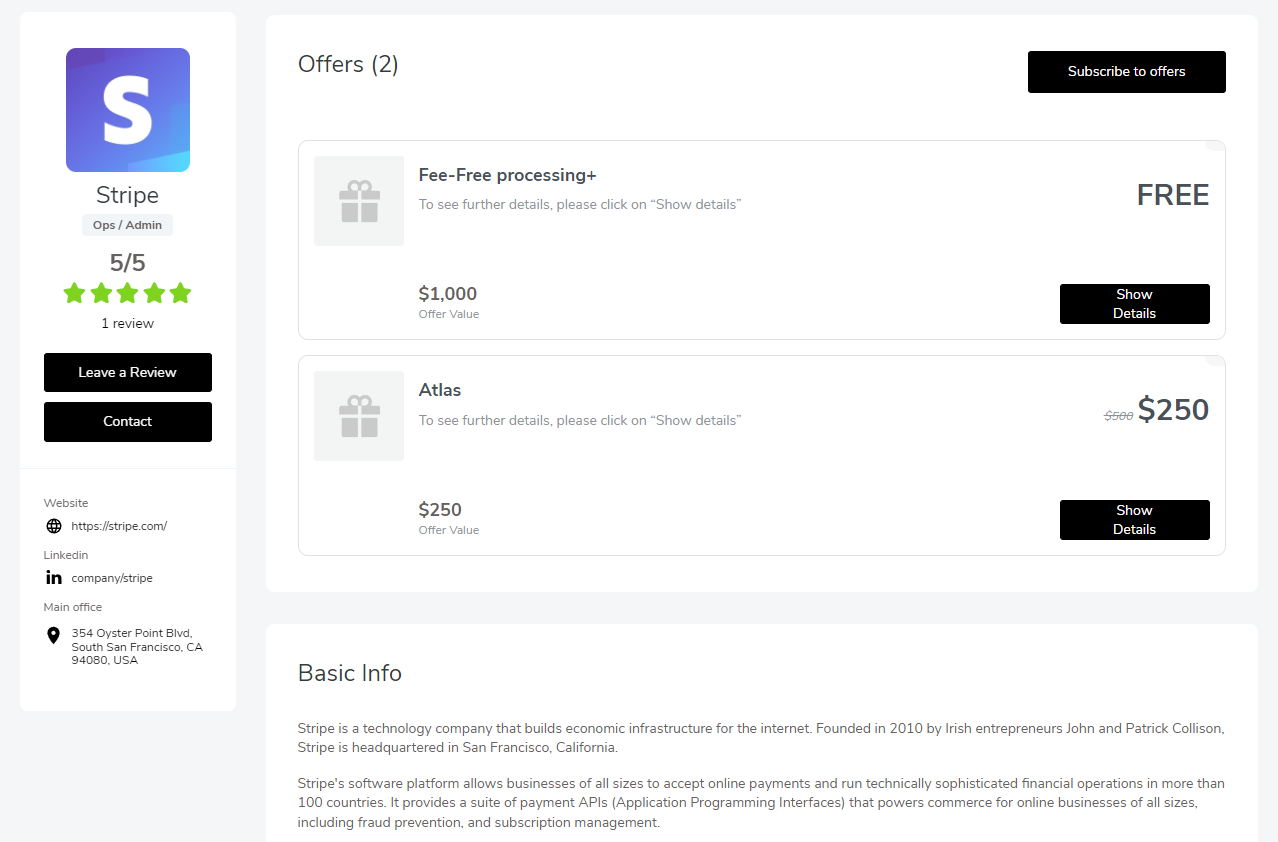The height and width of the screenshot is (842, 1278).
Task: Click the Fee-Free processing+ offer title
Action: [507, 175]
